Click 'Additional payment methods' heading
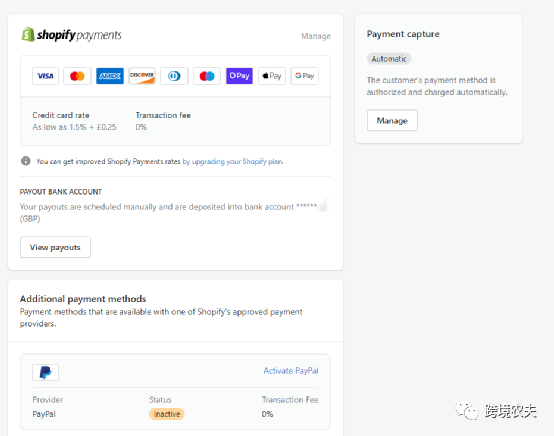Image resolution: width=554 pixels, height=436 pixels. 83,299
